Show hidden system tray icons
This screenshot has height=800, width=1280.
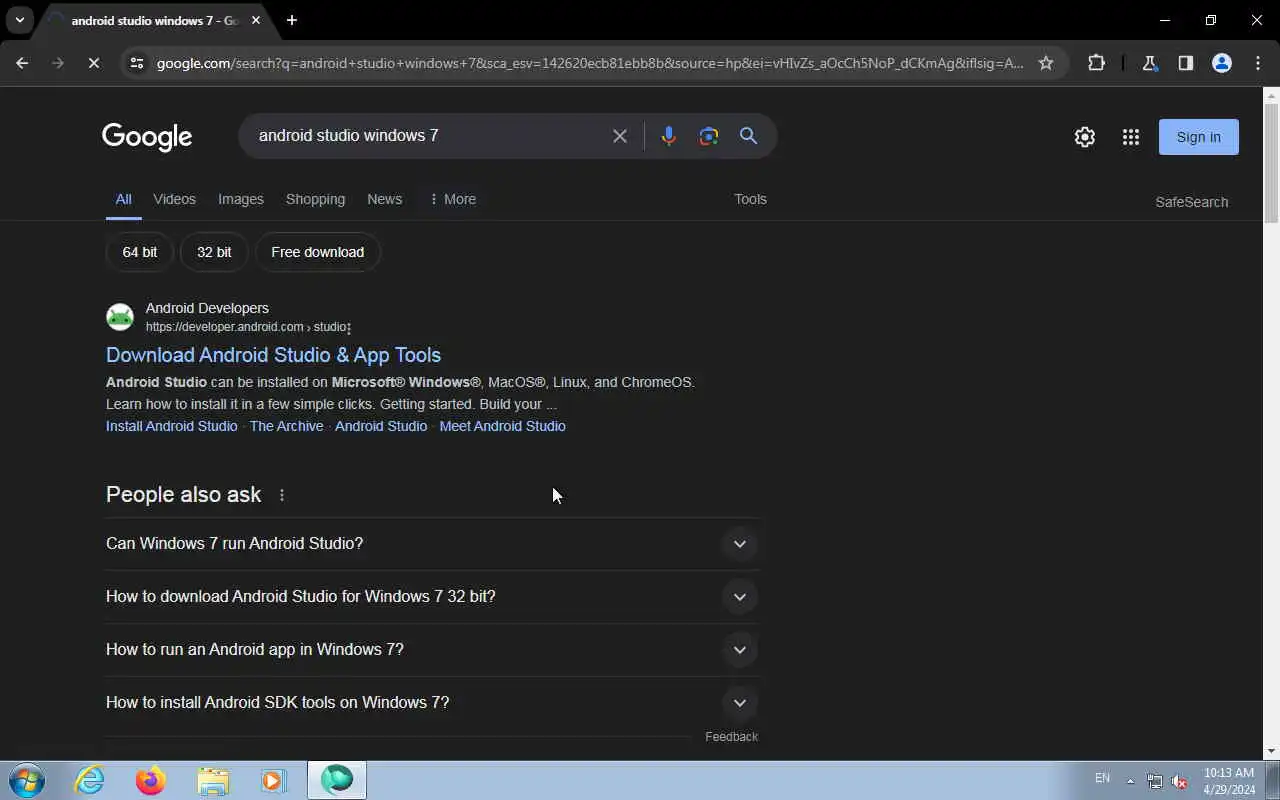1131,780
